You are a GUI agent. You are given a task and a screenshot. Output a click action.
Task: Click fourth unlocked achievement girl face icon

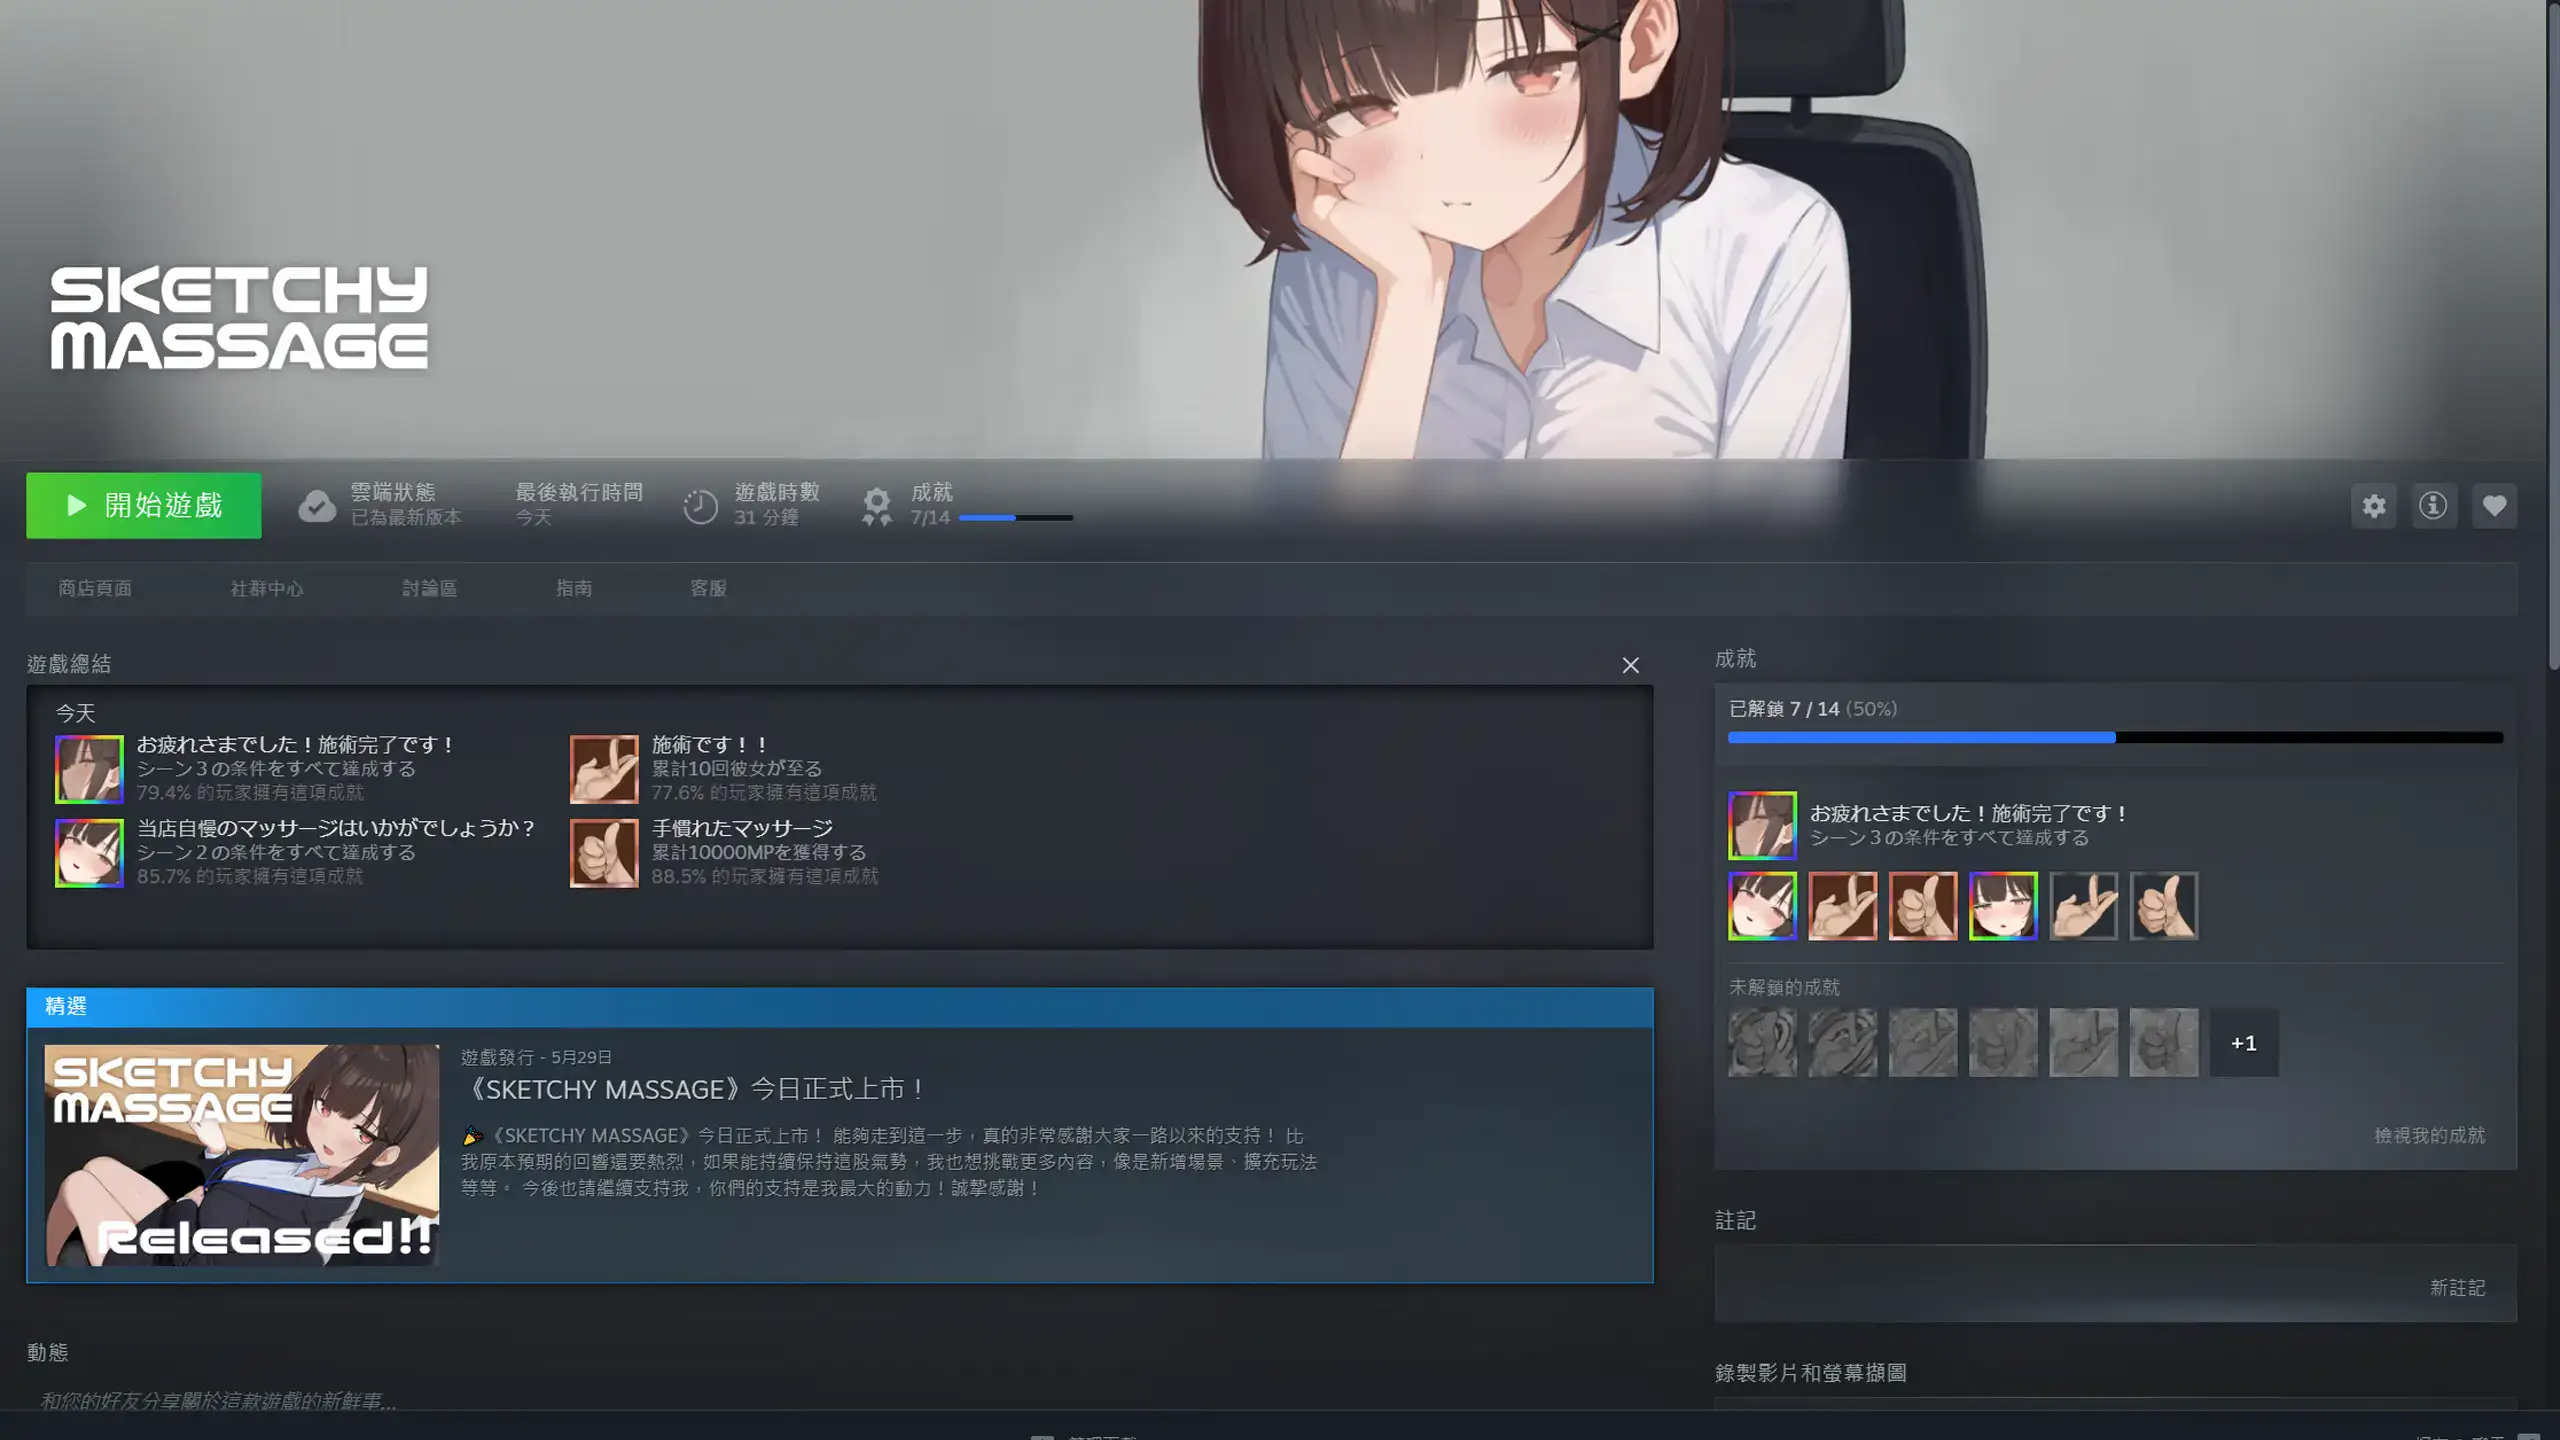(2003, 906)
